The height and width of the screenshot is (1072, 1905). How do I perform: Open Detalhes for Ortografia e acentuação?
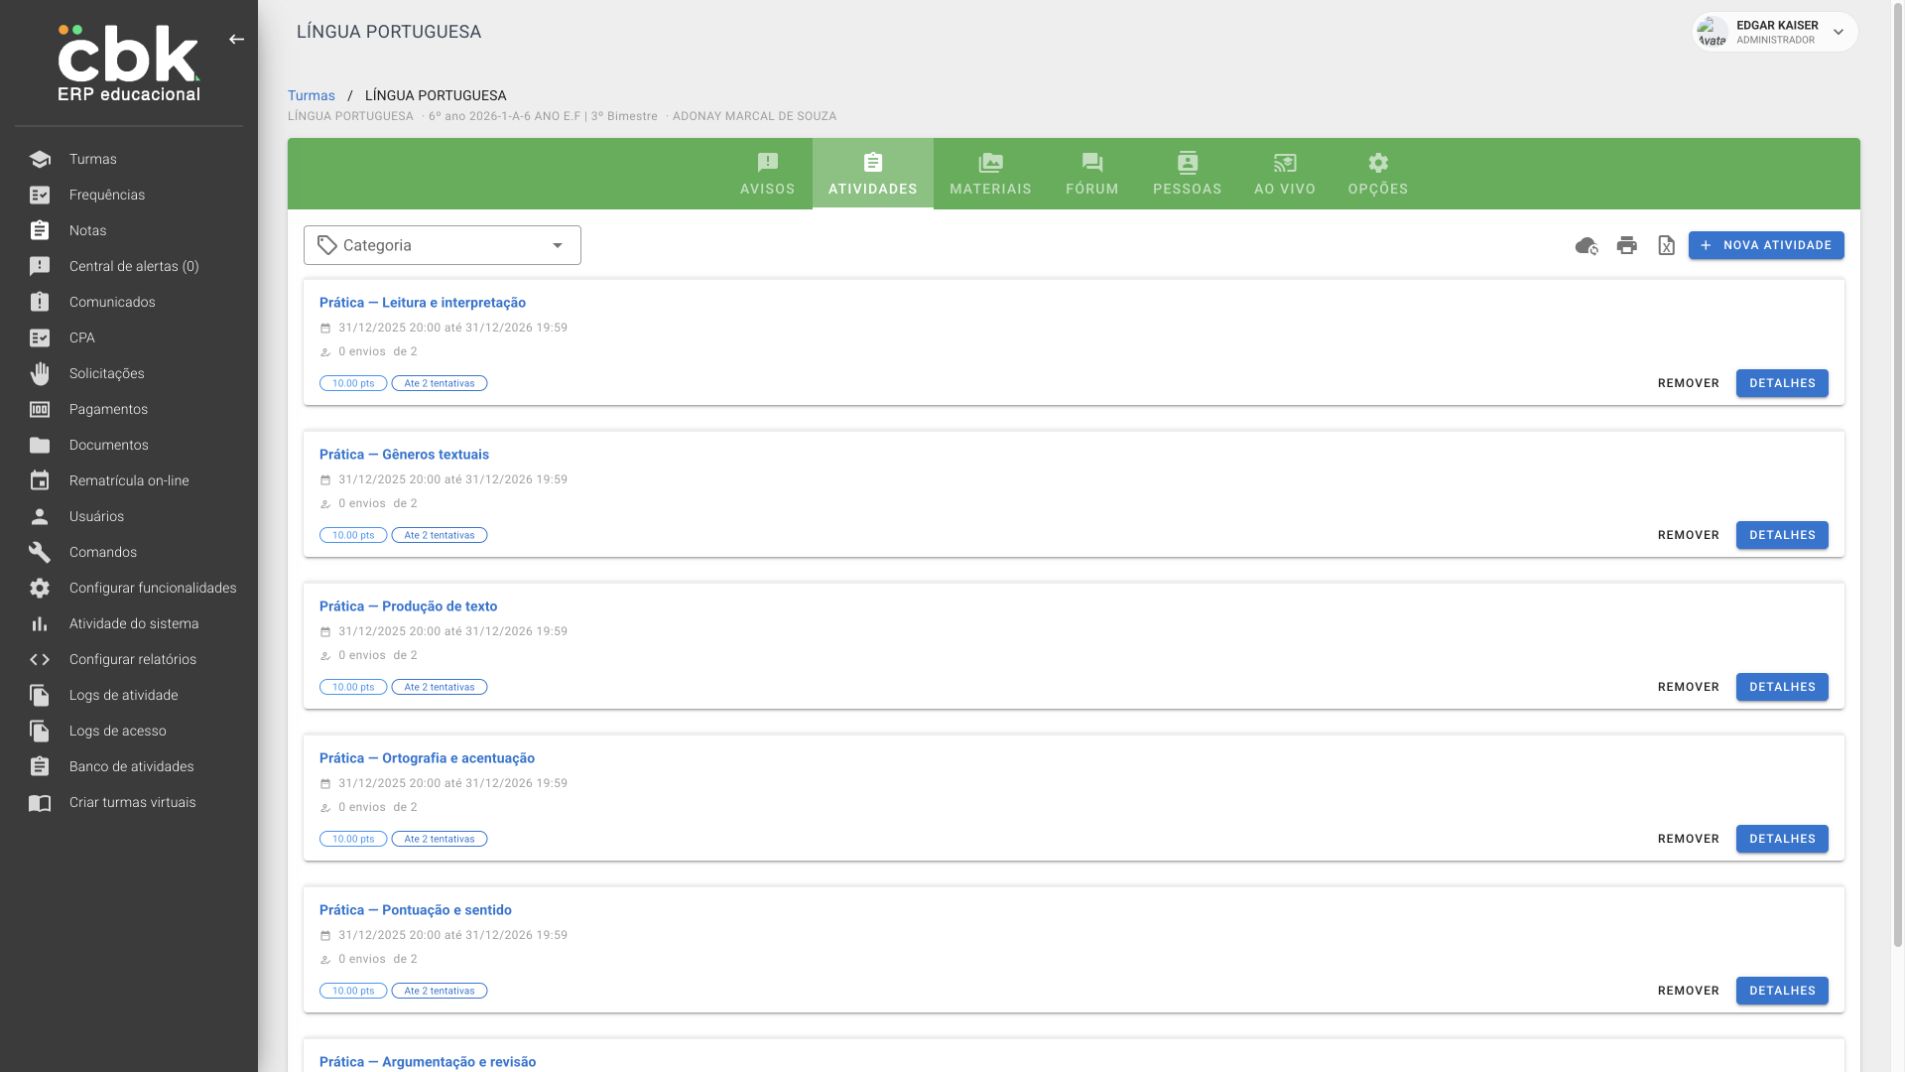(1782, 839)
